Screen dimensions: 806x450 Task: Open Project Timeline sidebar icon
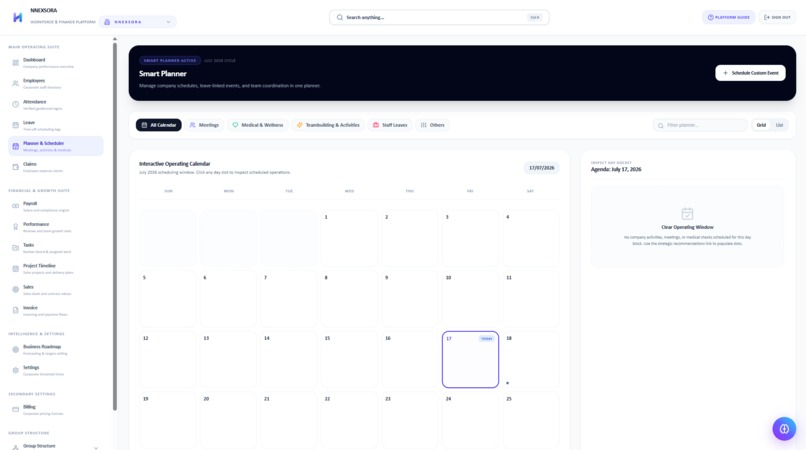[x=15, y=268]
